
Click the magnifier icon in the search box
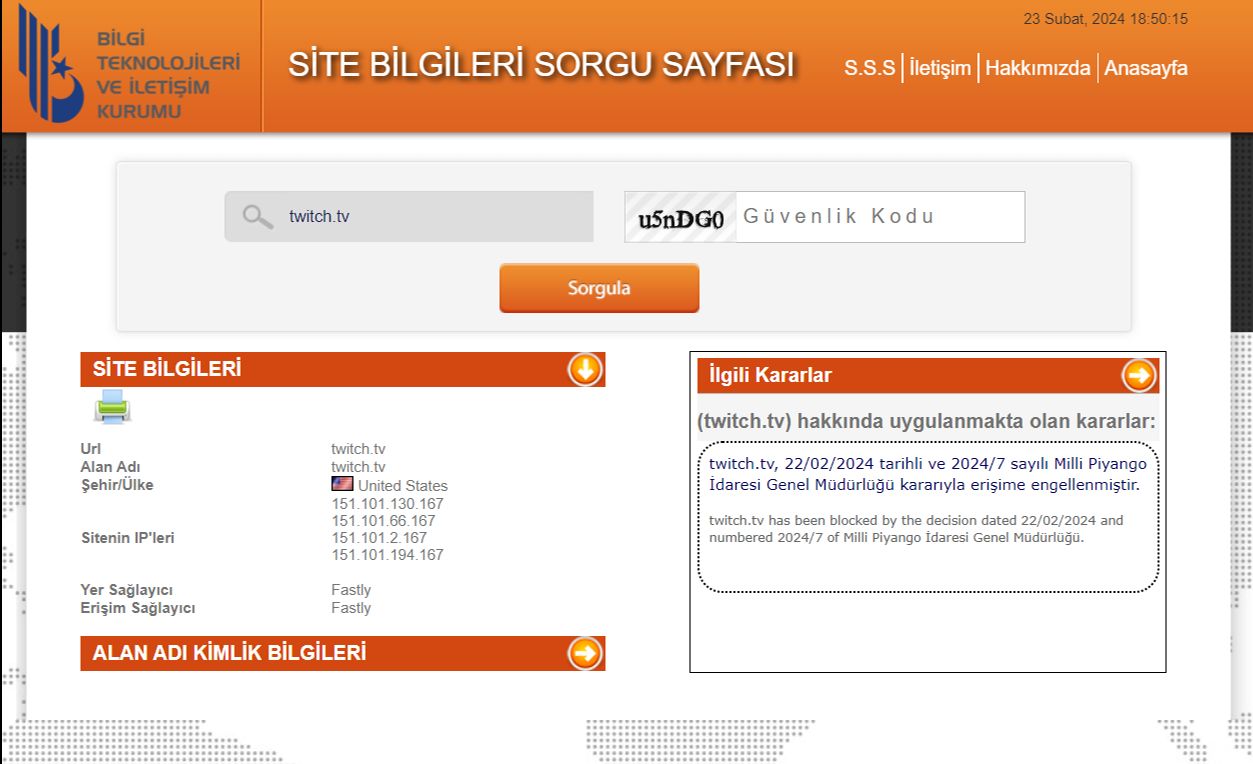coord(258,216)
